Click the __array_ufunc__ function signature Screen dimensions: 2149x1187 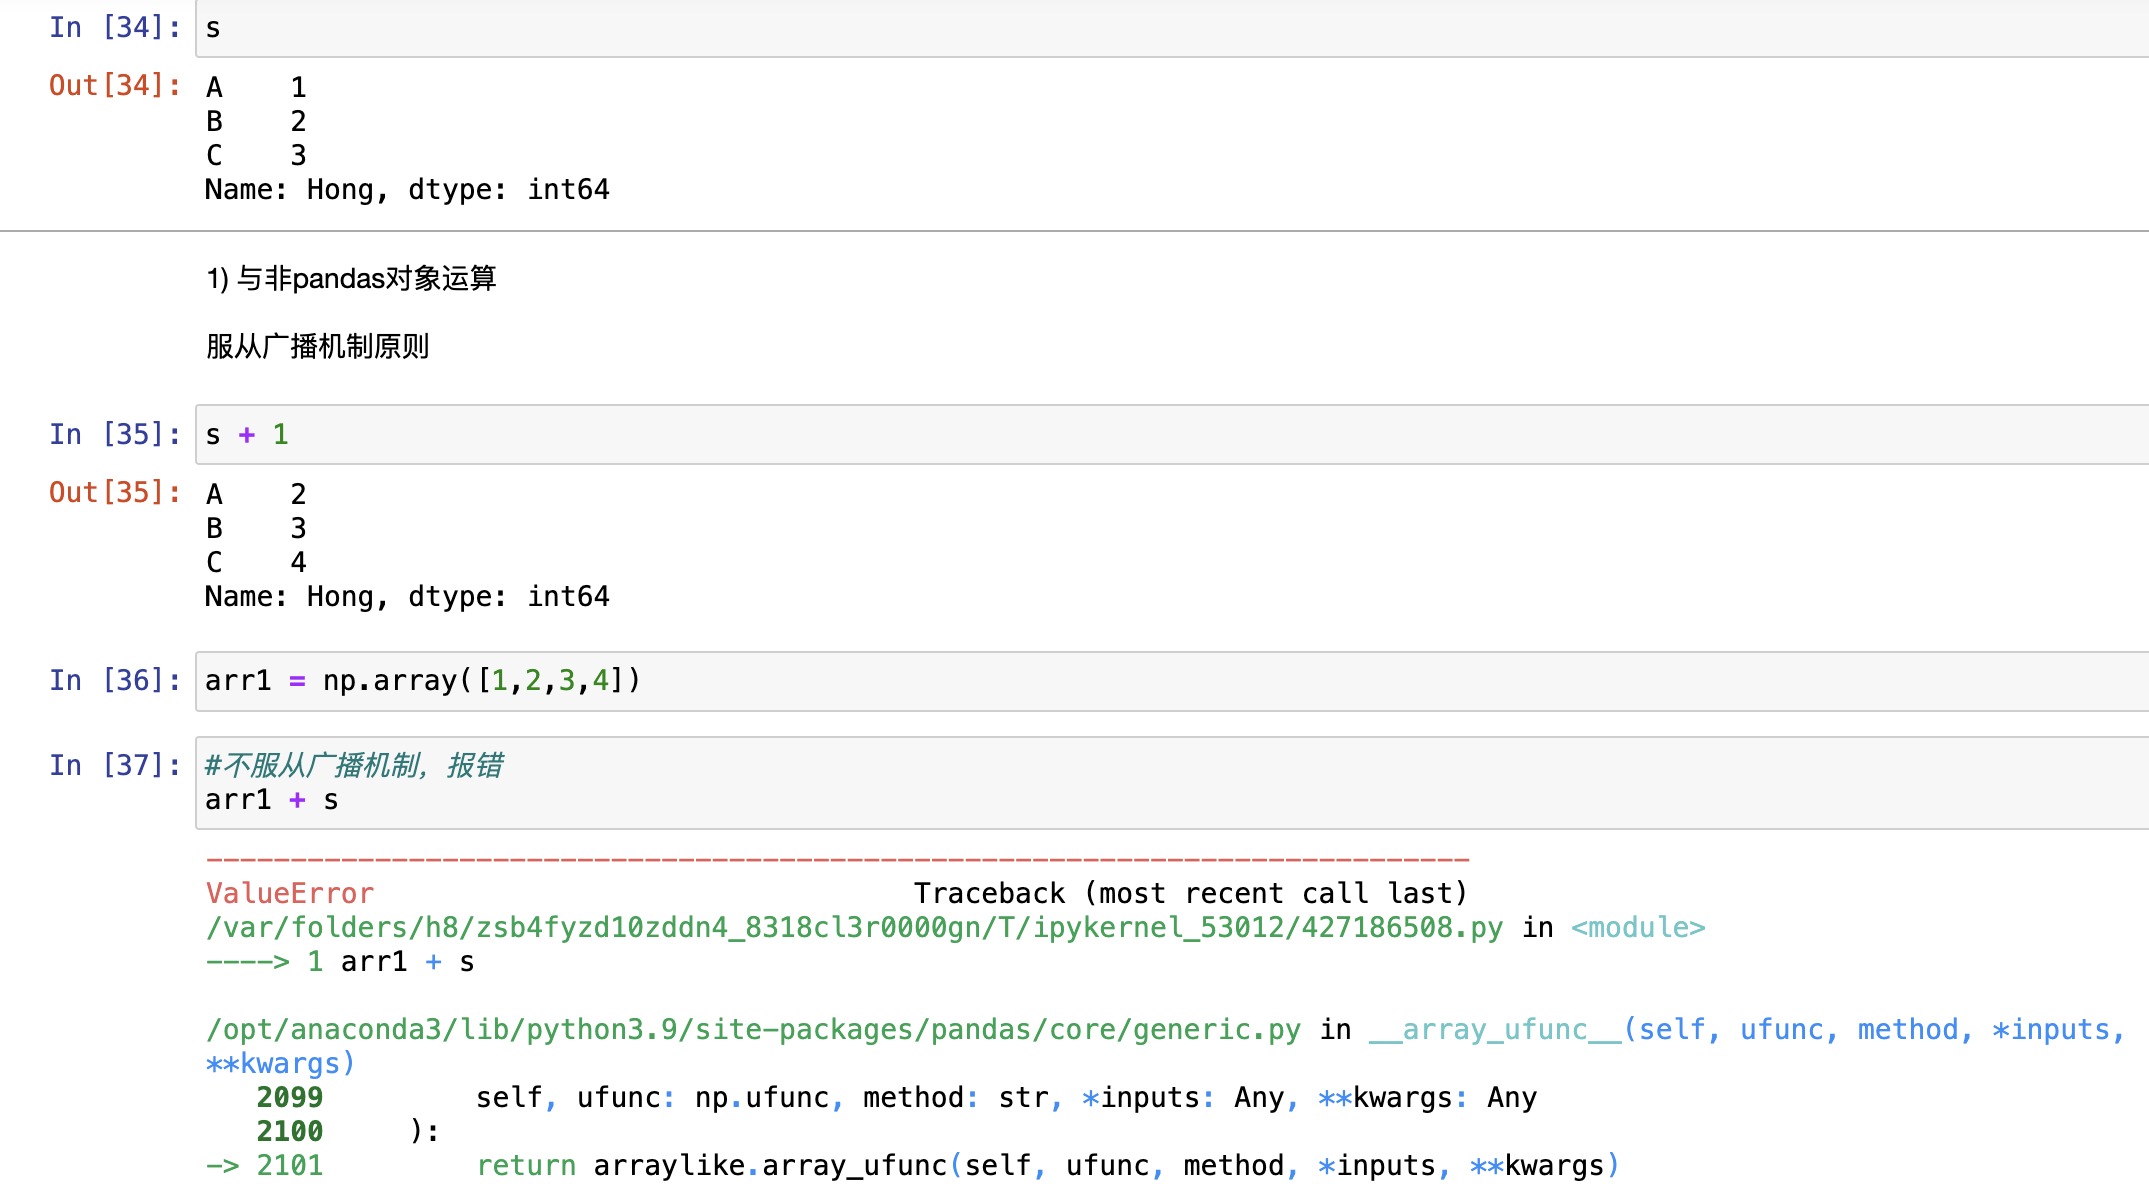coord(1746,1030)
